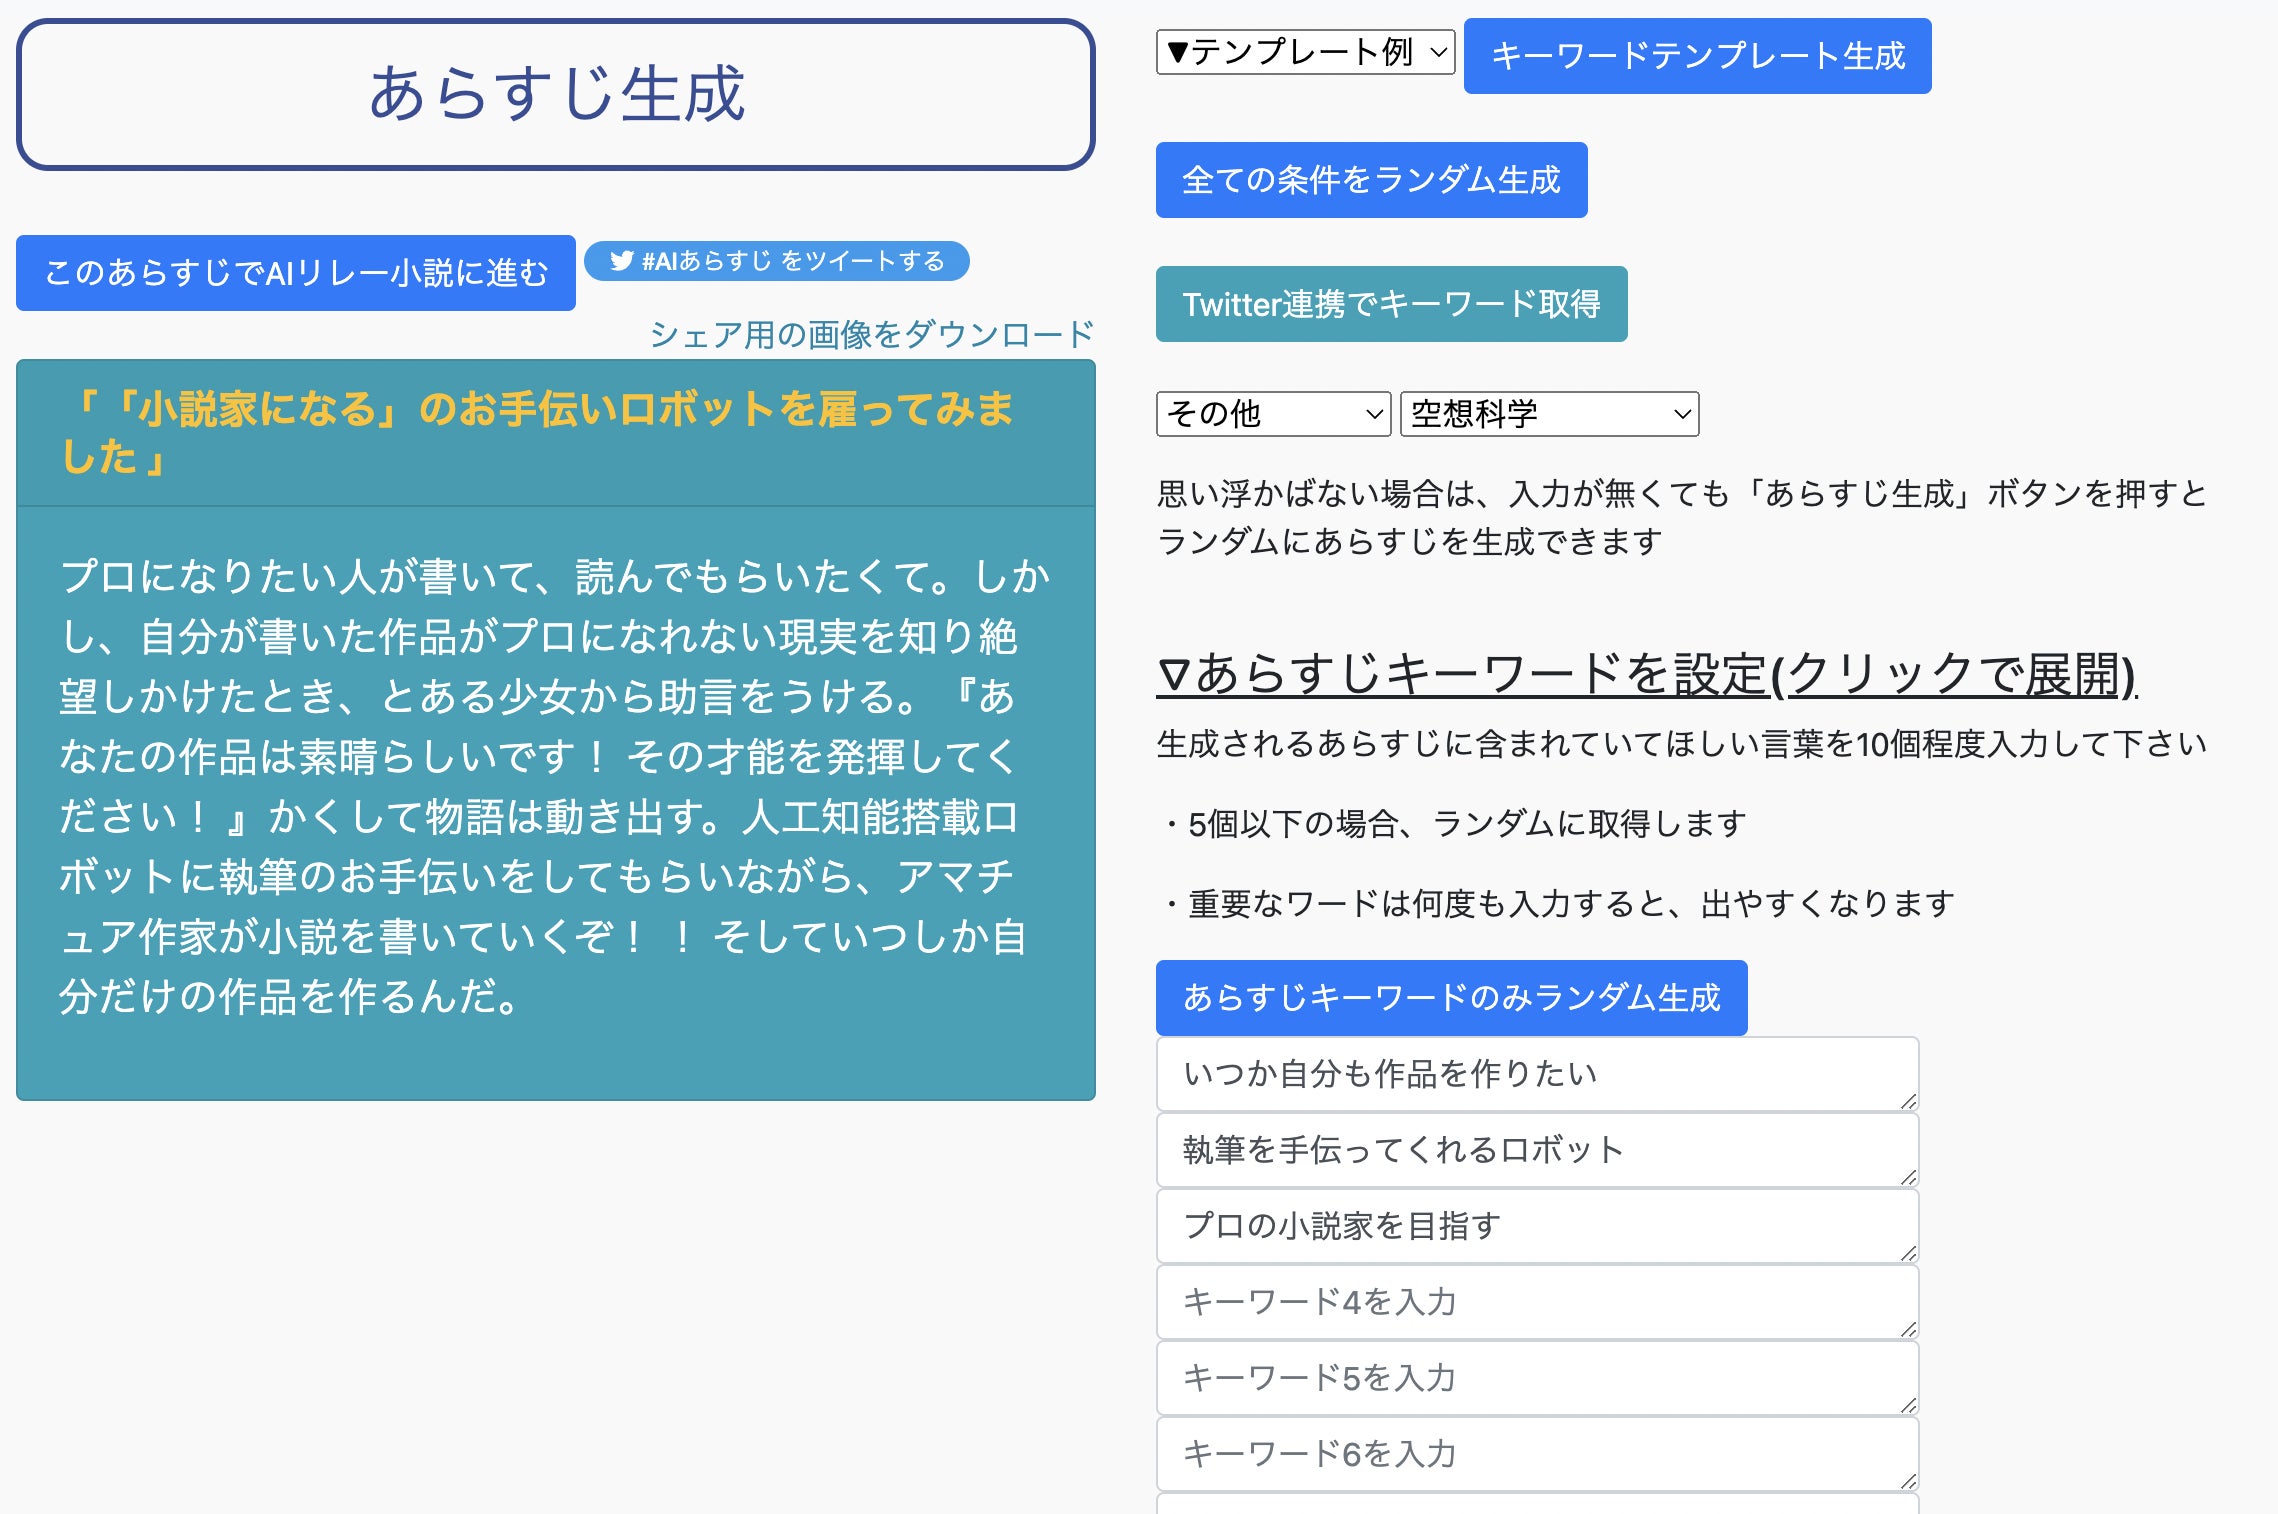Click Twitter連携でキーワード取得 button
Image resolution: width=2278 pixels, height=1514 pixels.
1391,304
